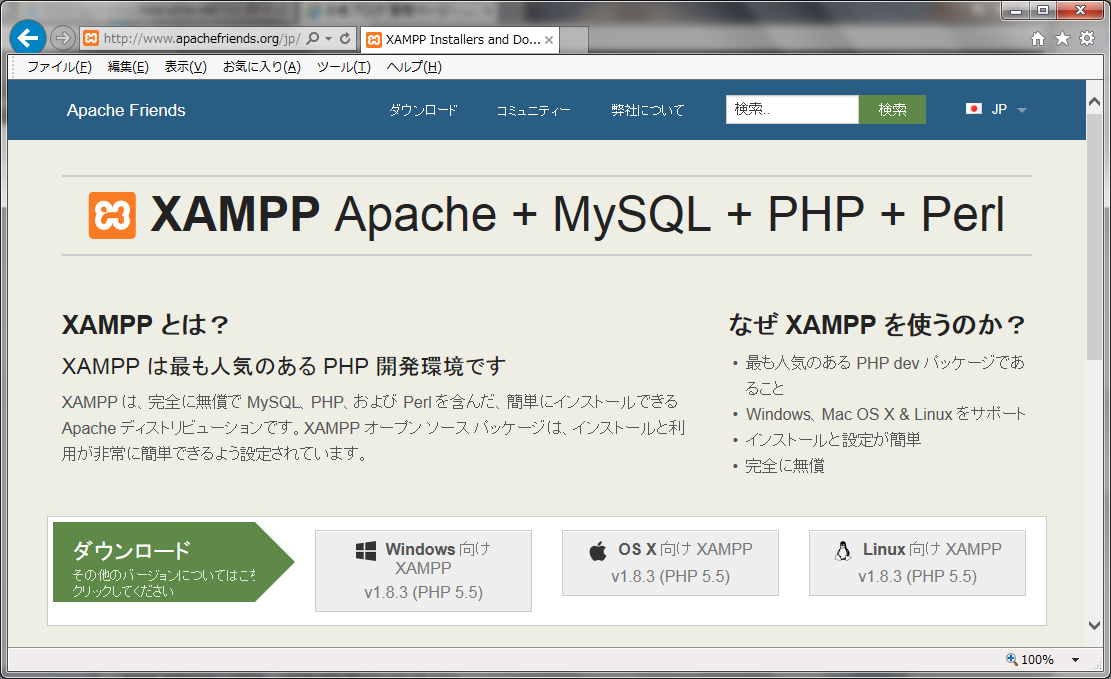Click the zoom magnifier icon in the status bar
The image size is (1111, 679).
[x=1012, y=659]
